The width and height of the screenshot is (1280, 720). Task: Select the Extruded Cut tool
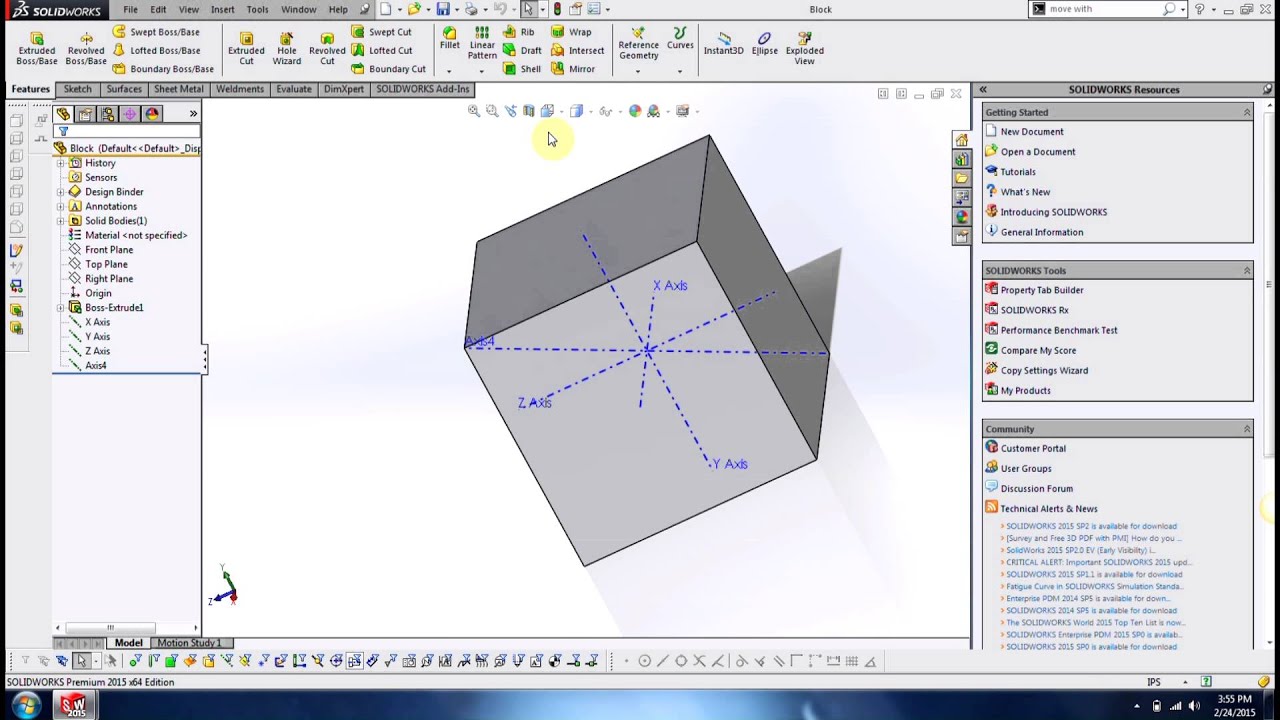(246, 47)
